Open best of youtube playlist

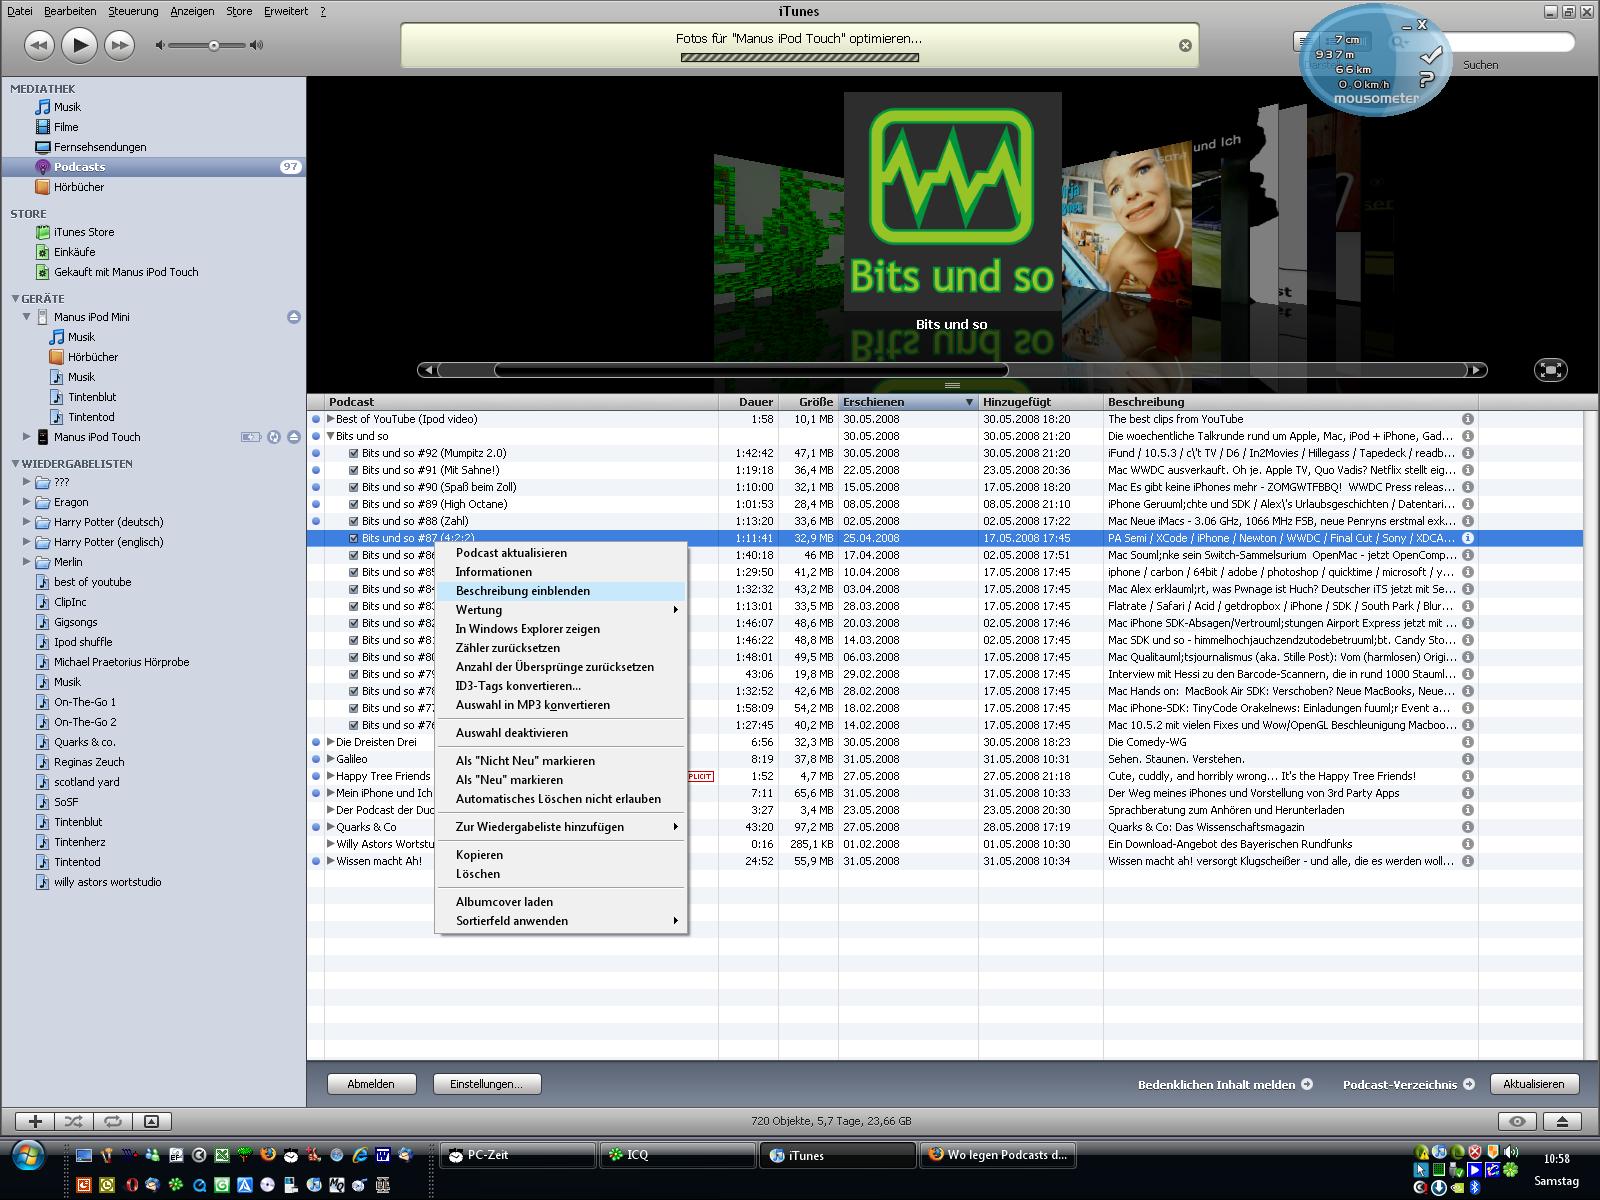92,582
